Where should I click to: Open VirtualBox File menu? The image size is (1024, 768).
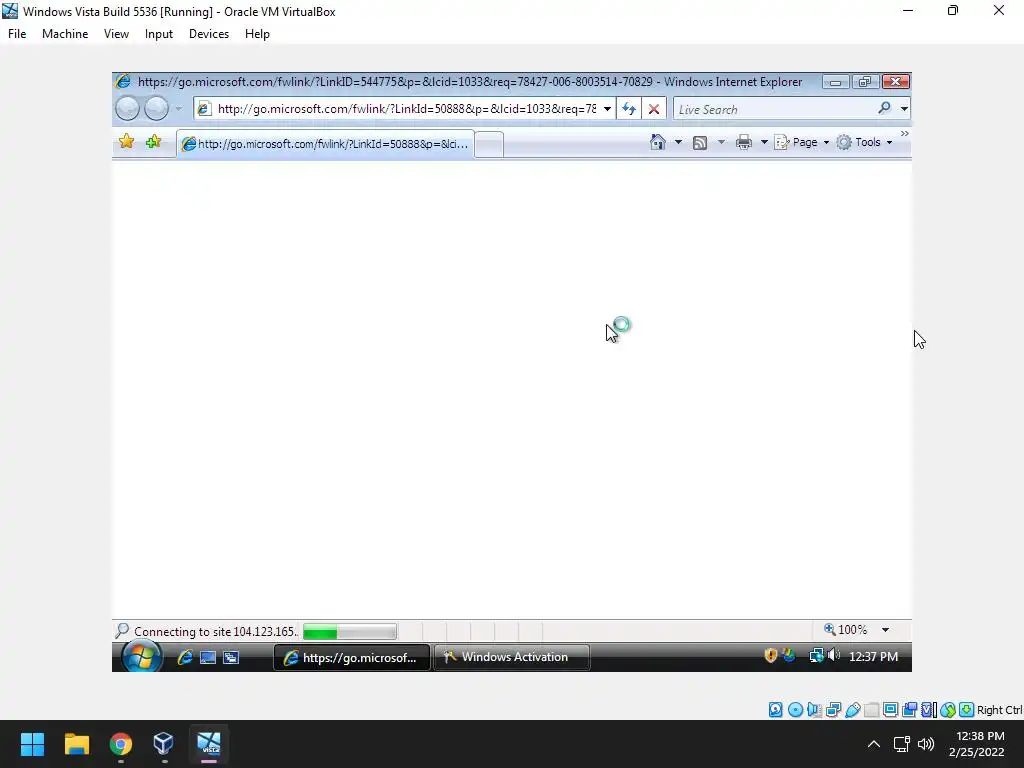(17, 34)
